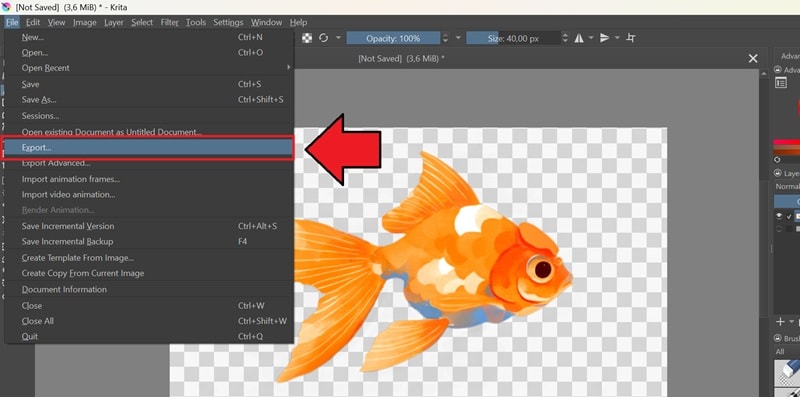This screenshot has height=397, width=800.
Task: Click the red hue color bar
Action: pos(787,142)
